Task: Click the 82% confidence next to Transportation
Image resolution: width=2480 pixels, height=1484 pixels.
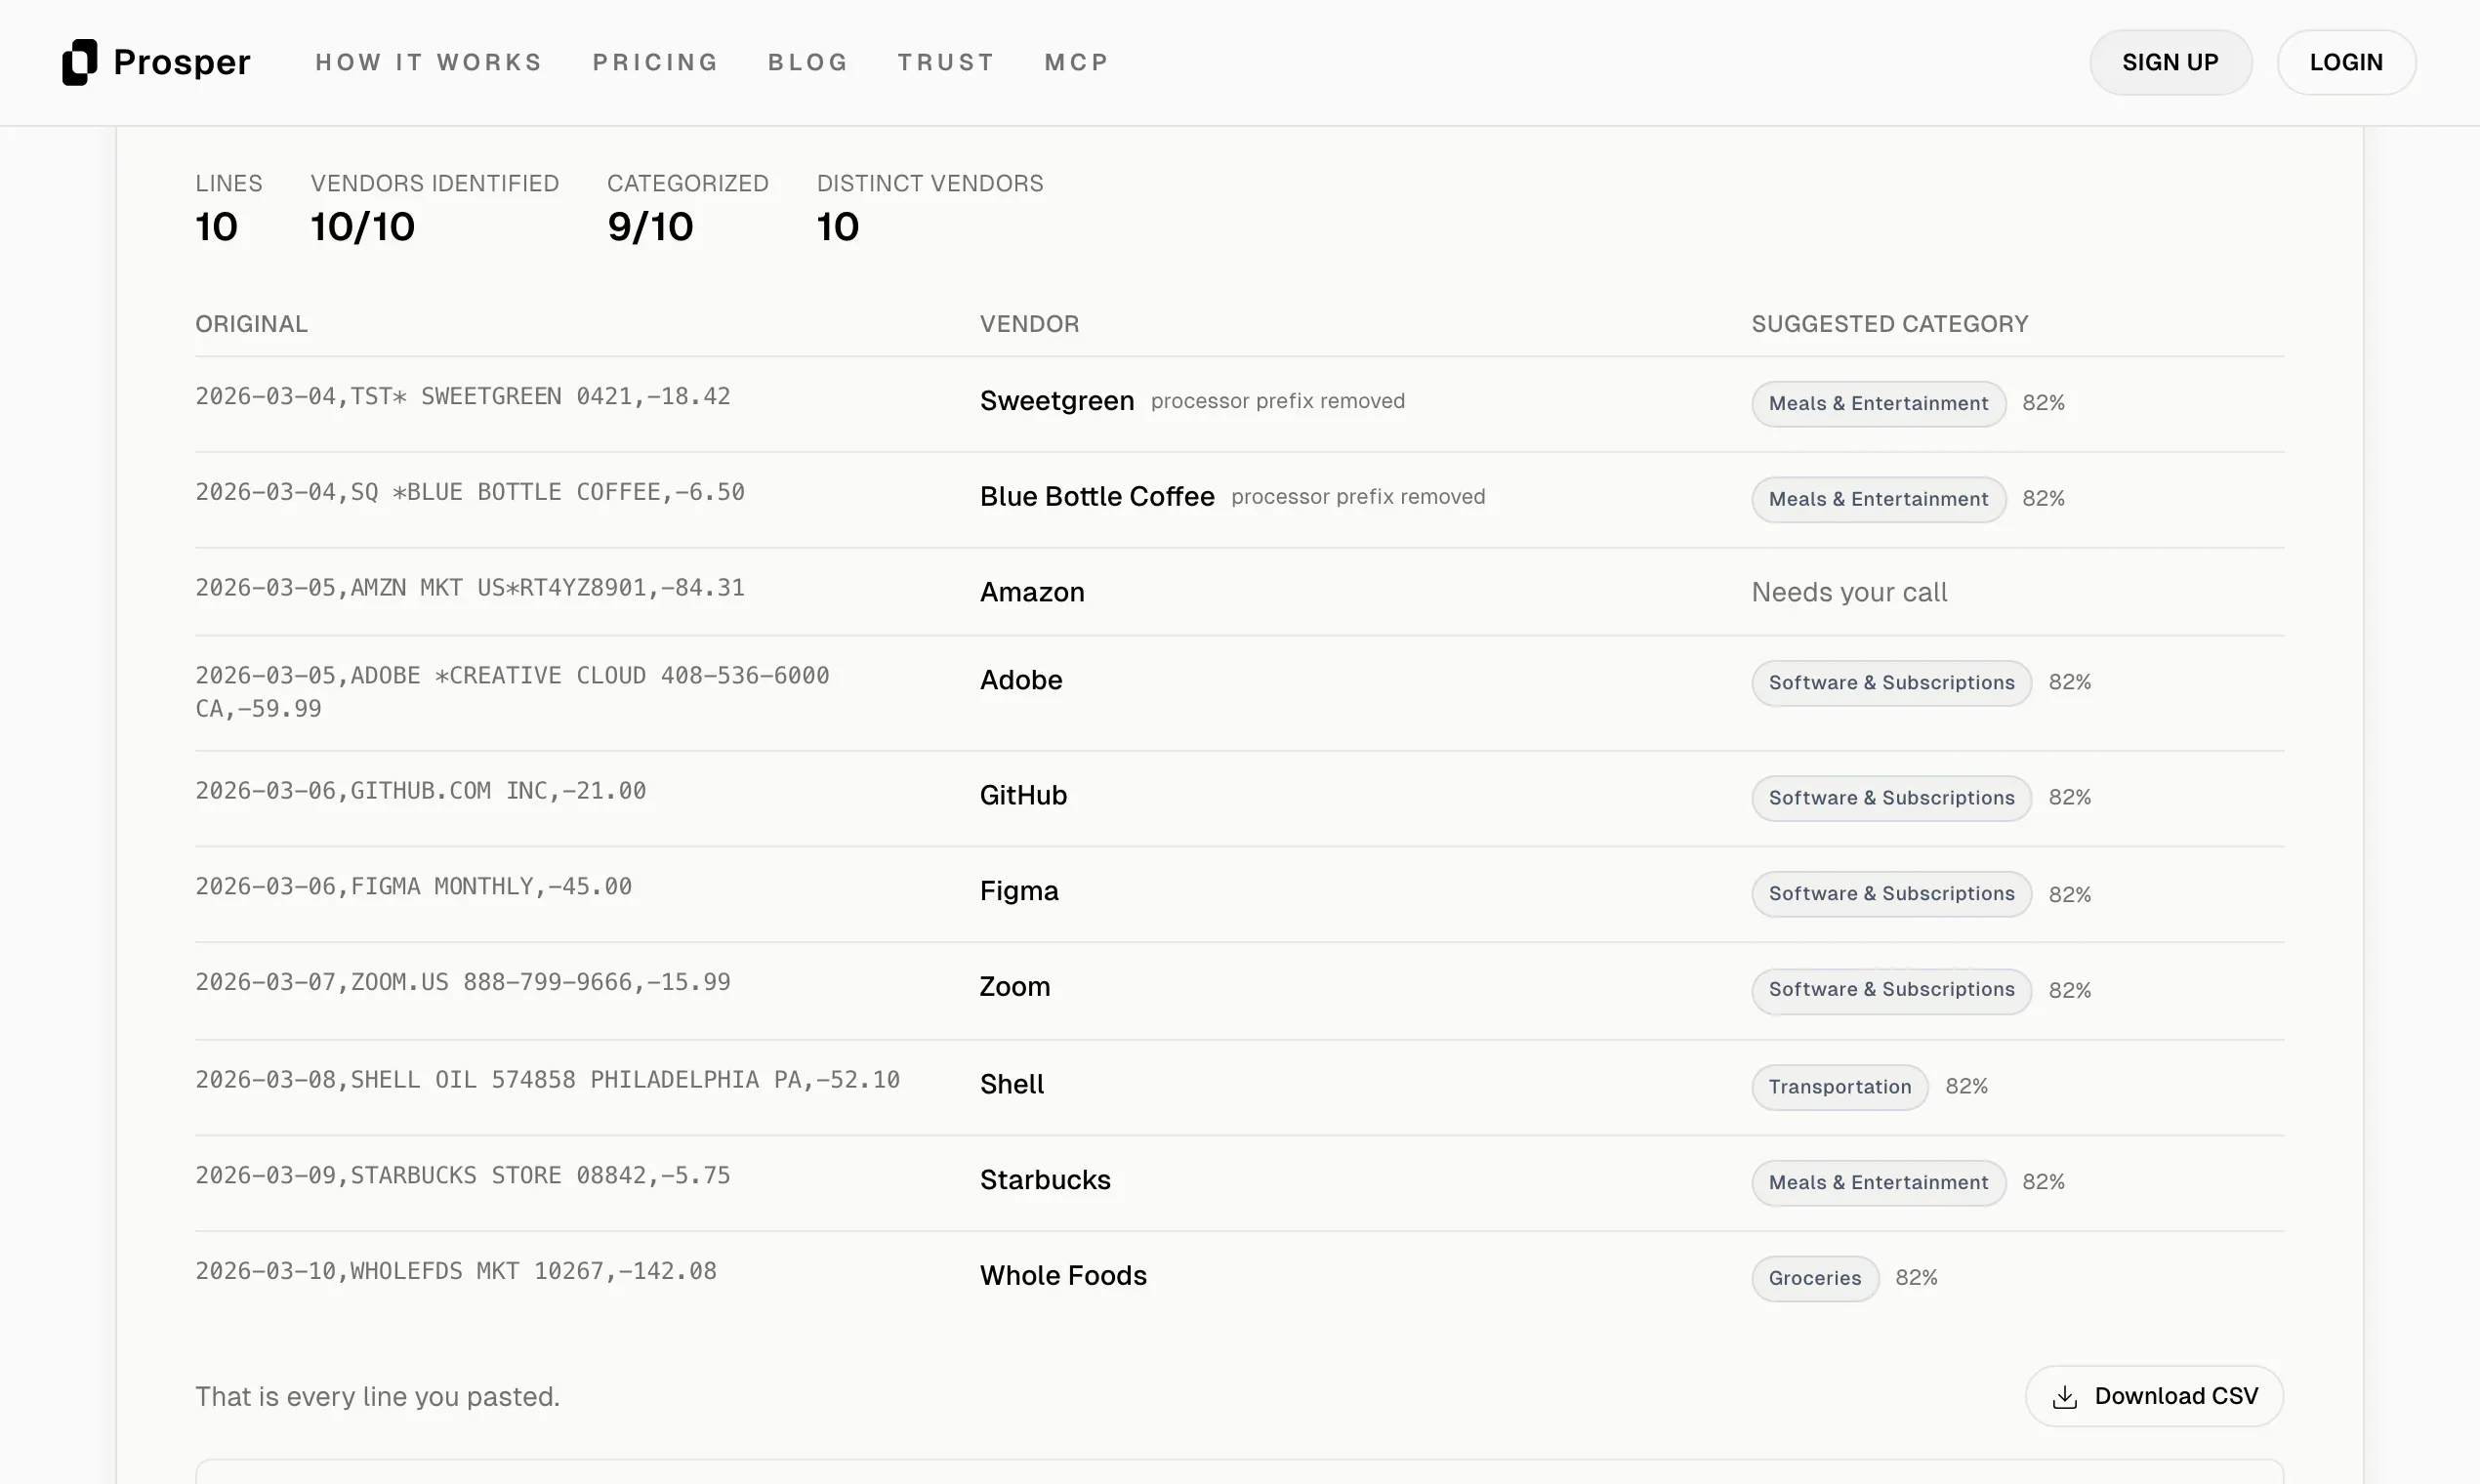Action: 1967,1087
